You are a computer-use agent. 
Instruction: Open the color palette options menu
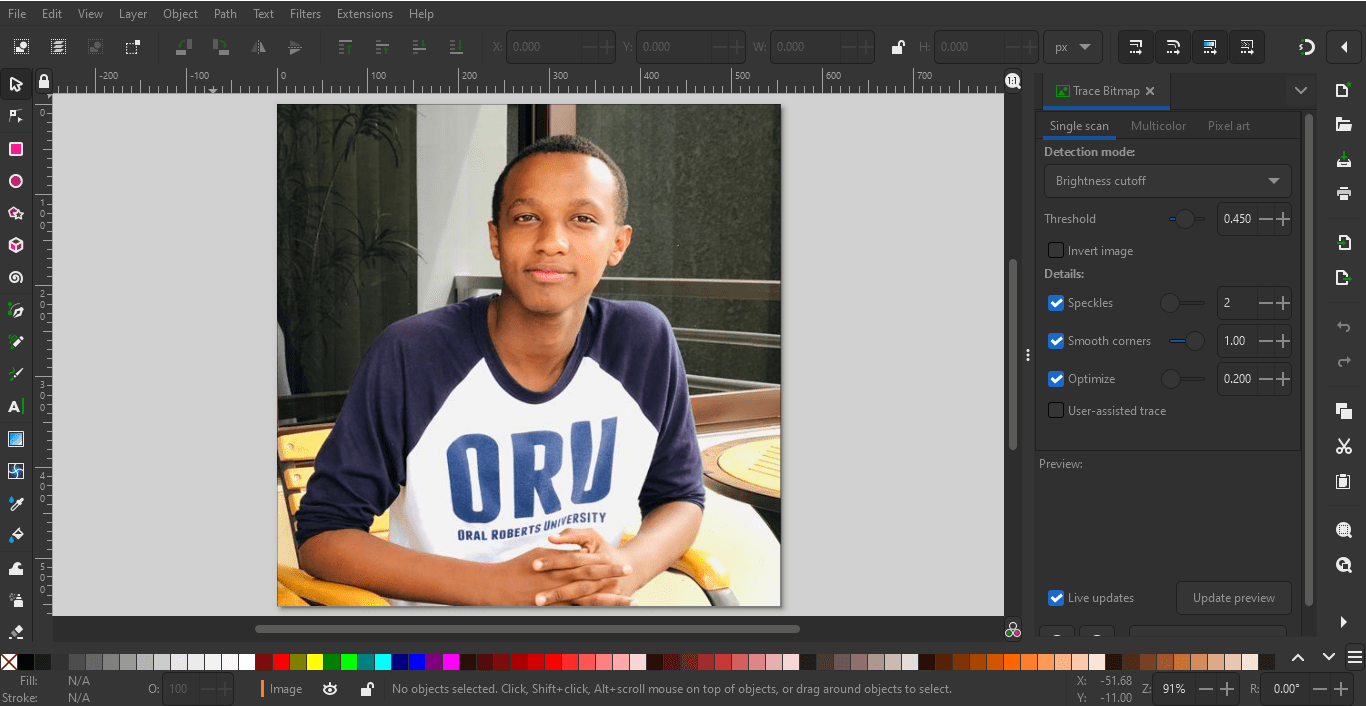(1354, 657)
